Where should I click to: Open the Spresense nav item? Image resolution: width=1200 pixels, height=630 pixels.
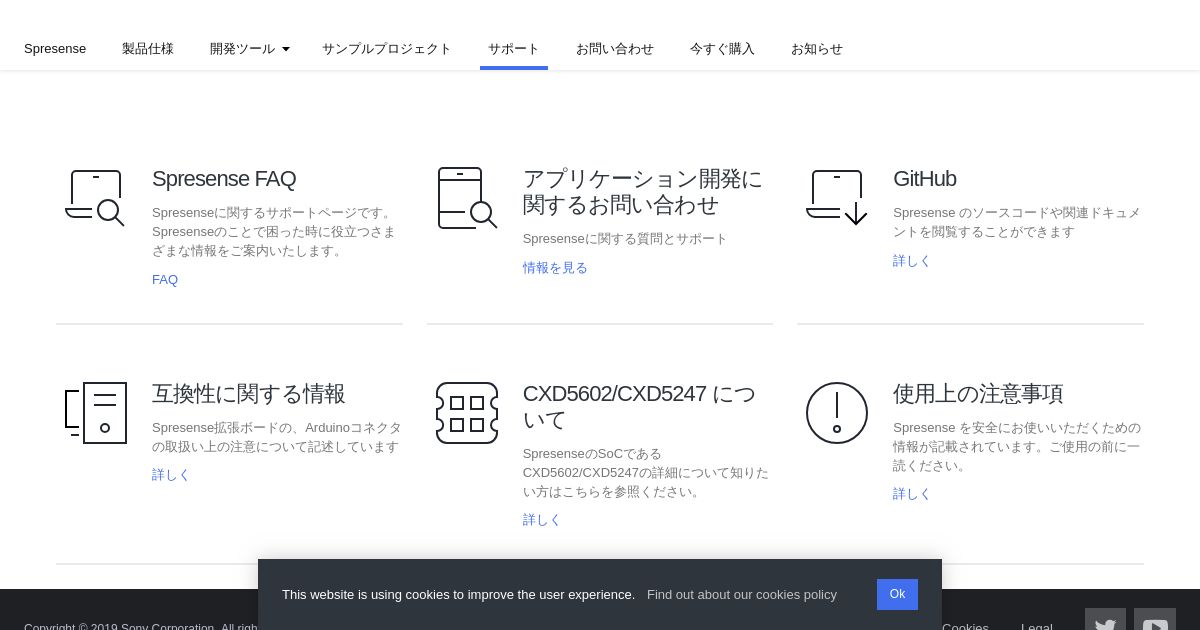(x=55, y=48)
